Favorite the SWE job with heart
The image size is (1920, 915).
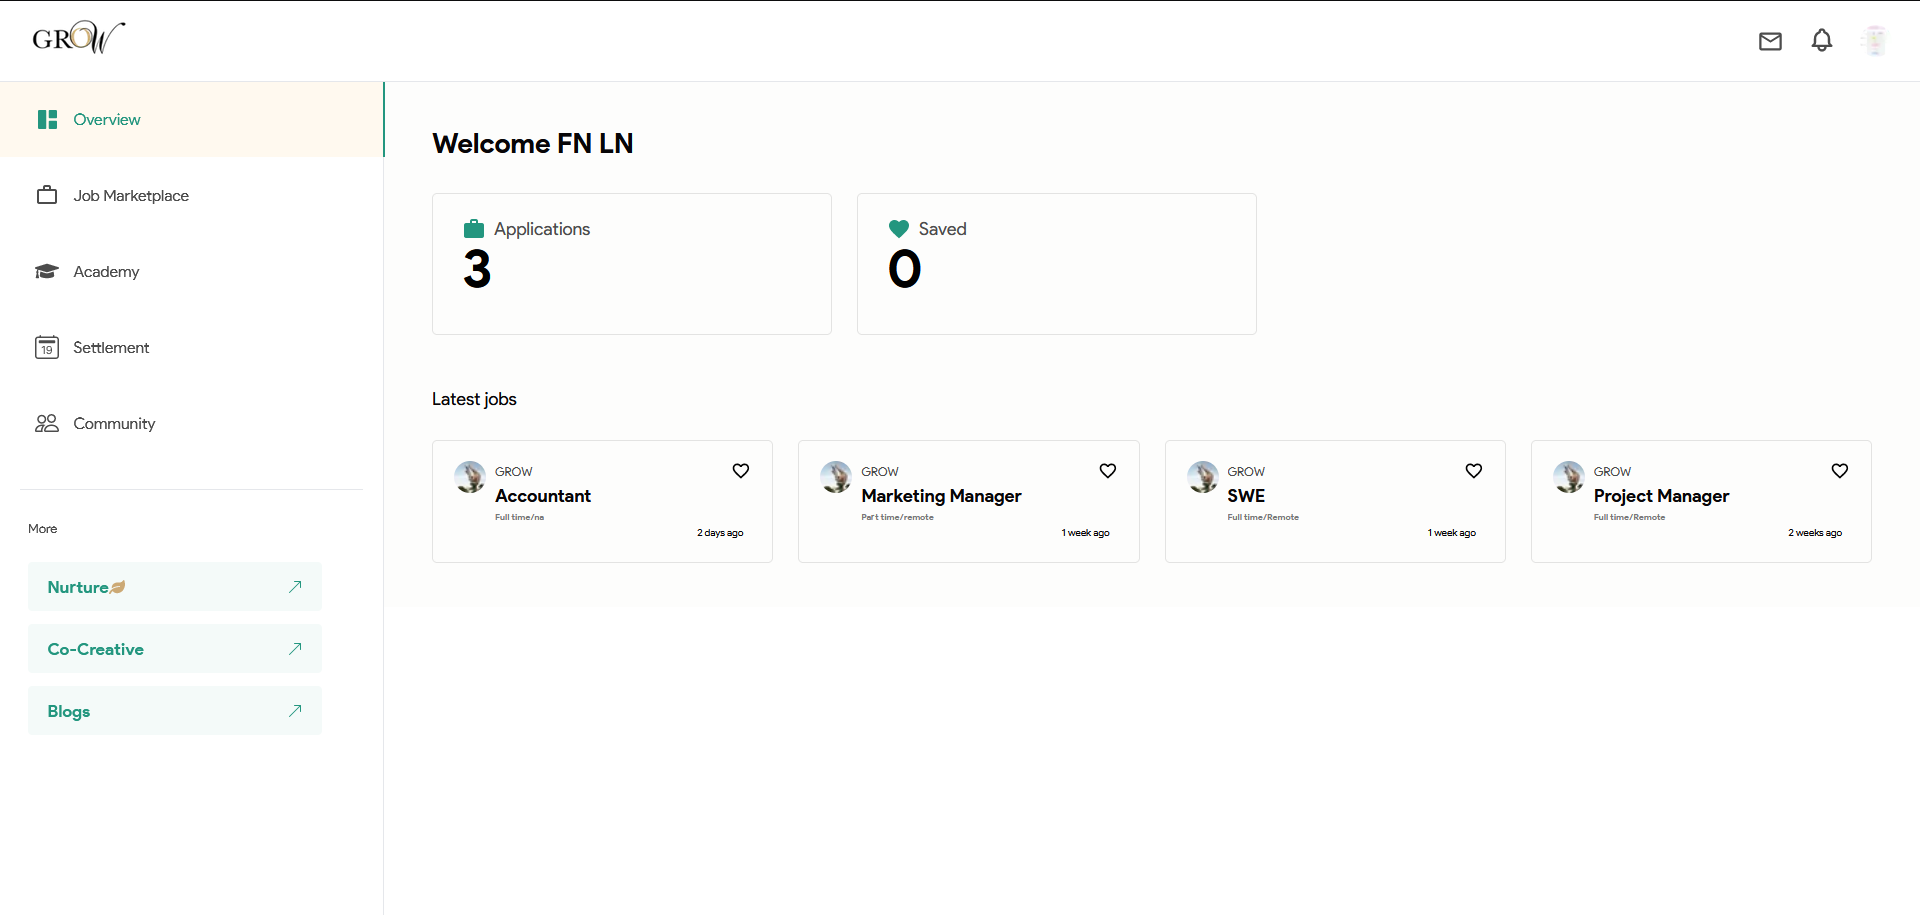point(1474,471)
